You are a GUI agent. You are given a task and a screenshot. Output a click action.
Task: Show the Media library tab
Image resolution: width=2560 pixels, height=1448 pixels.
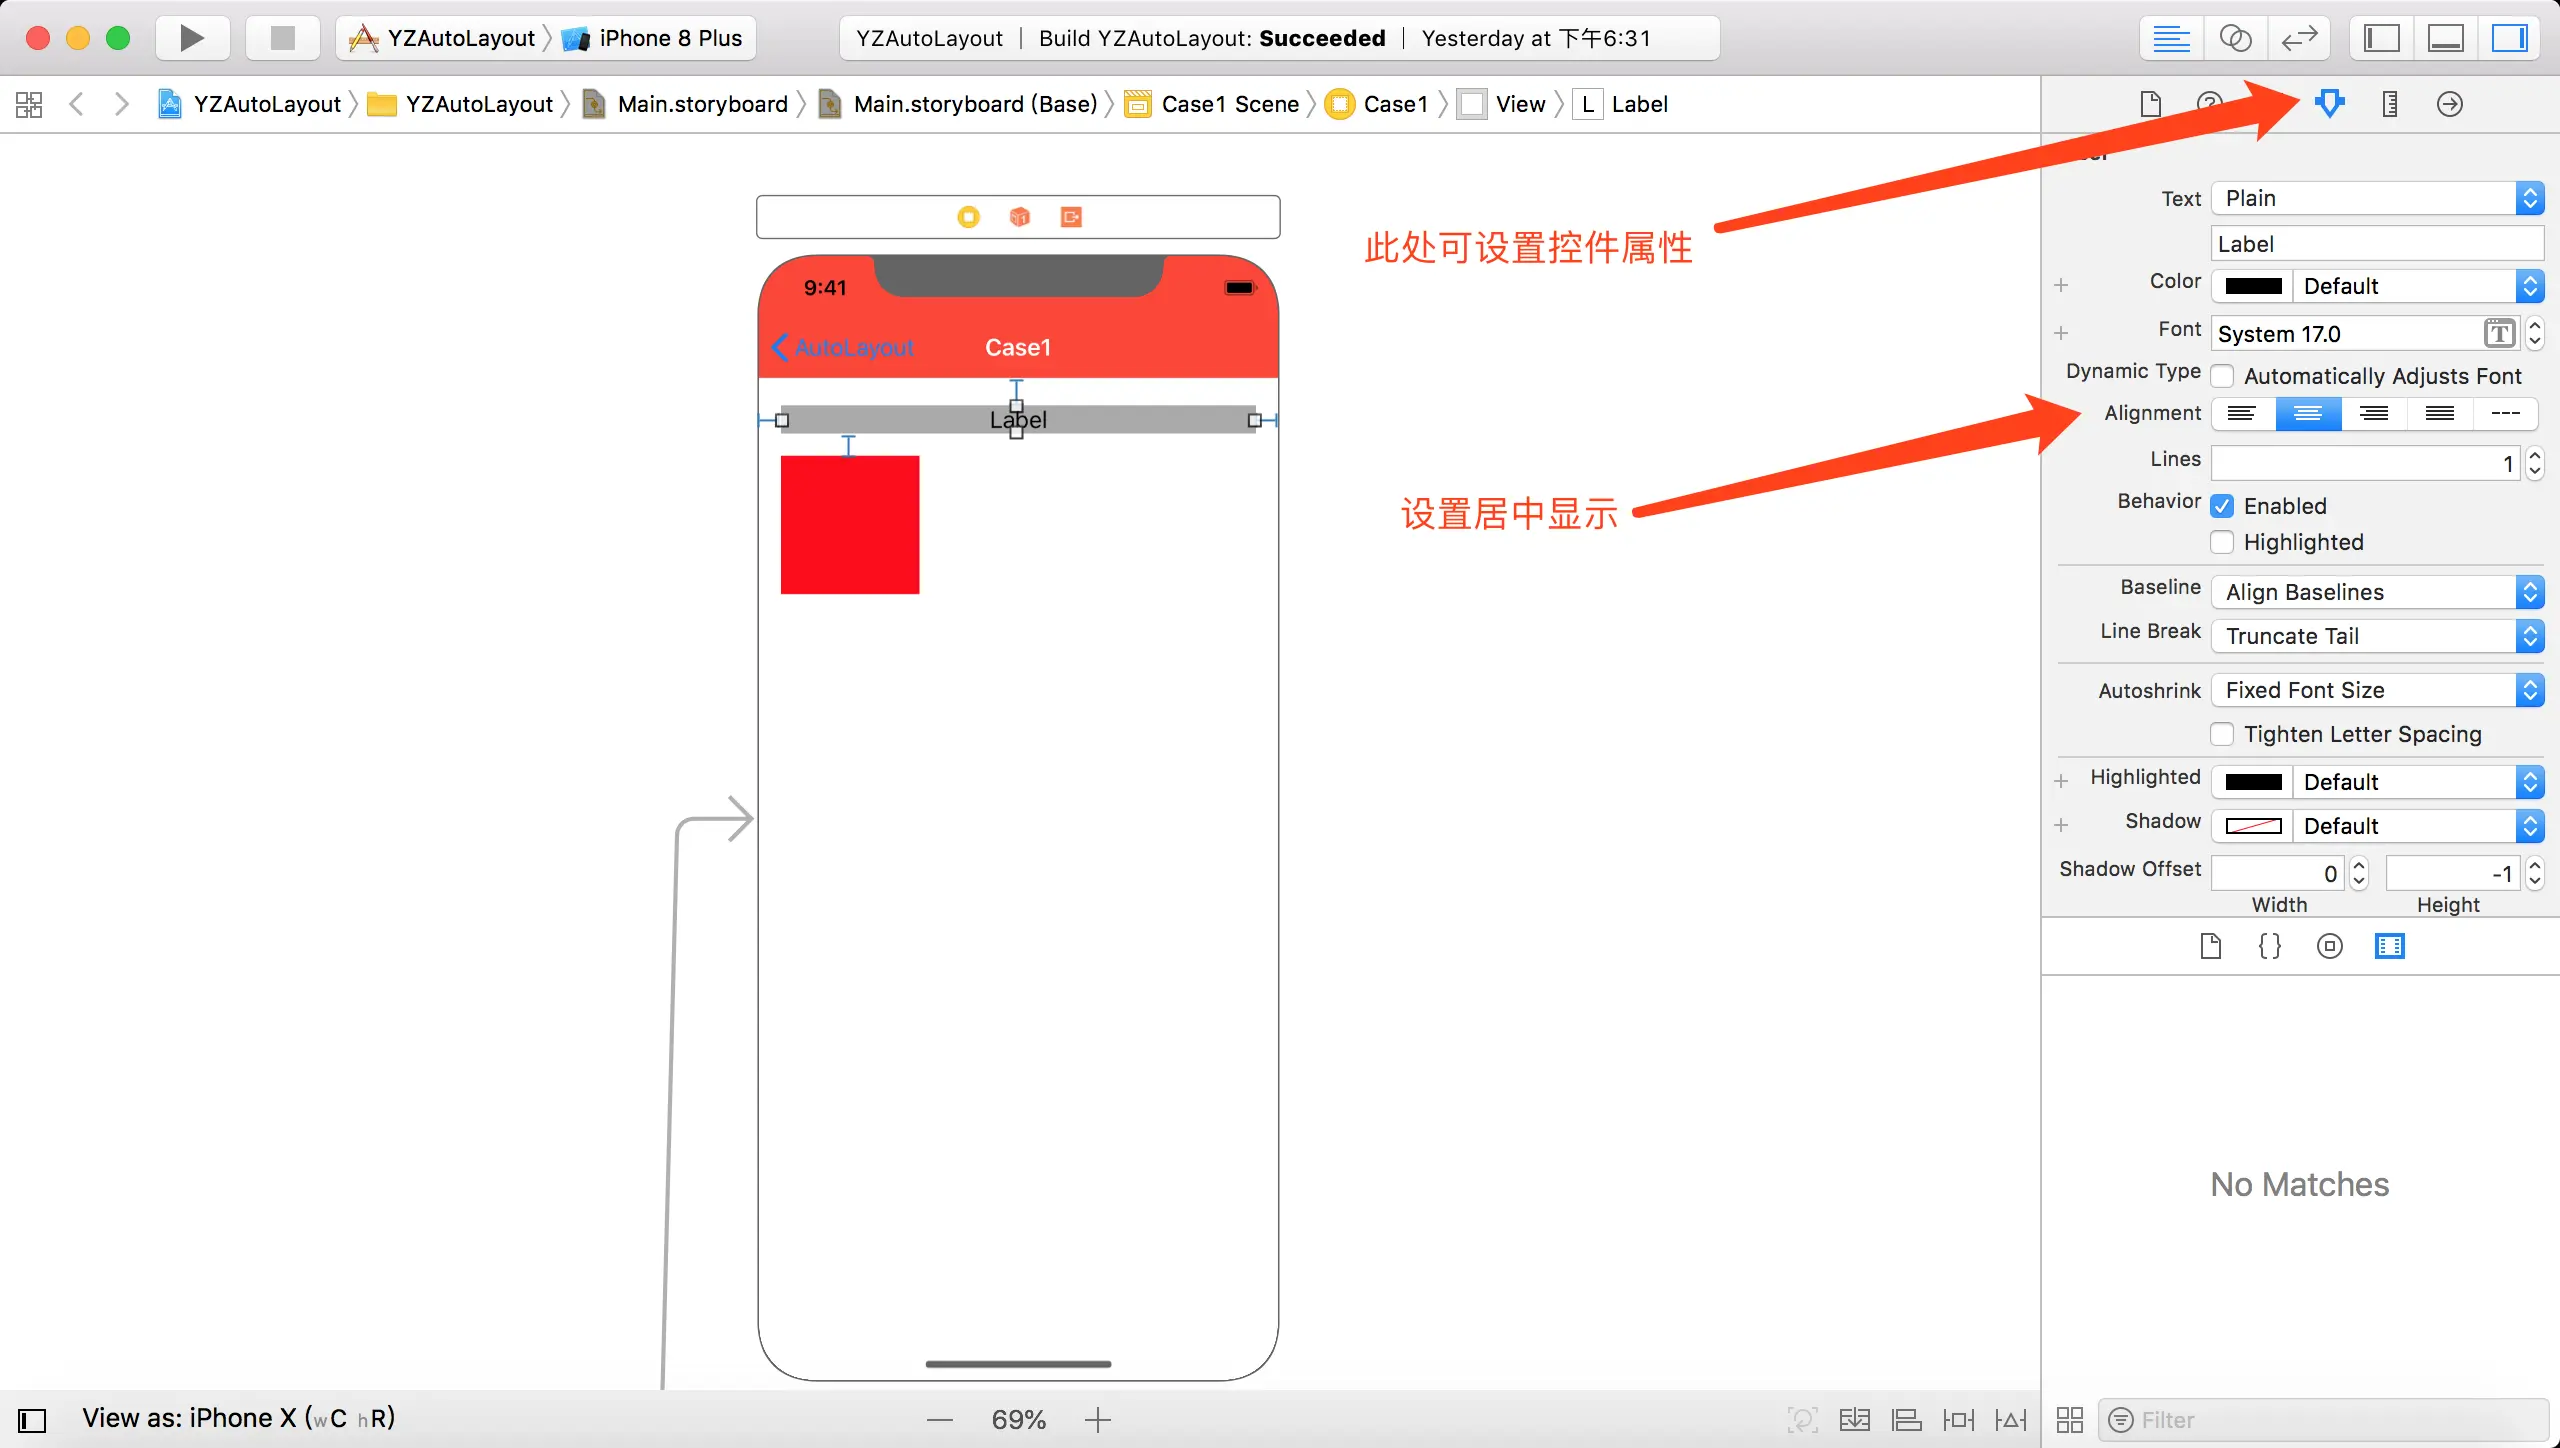(x=2389, y=946)
